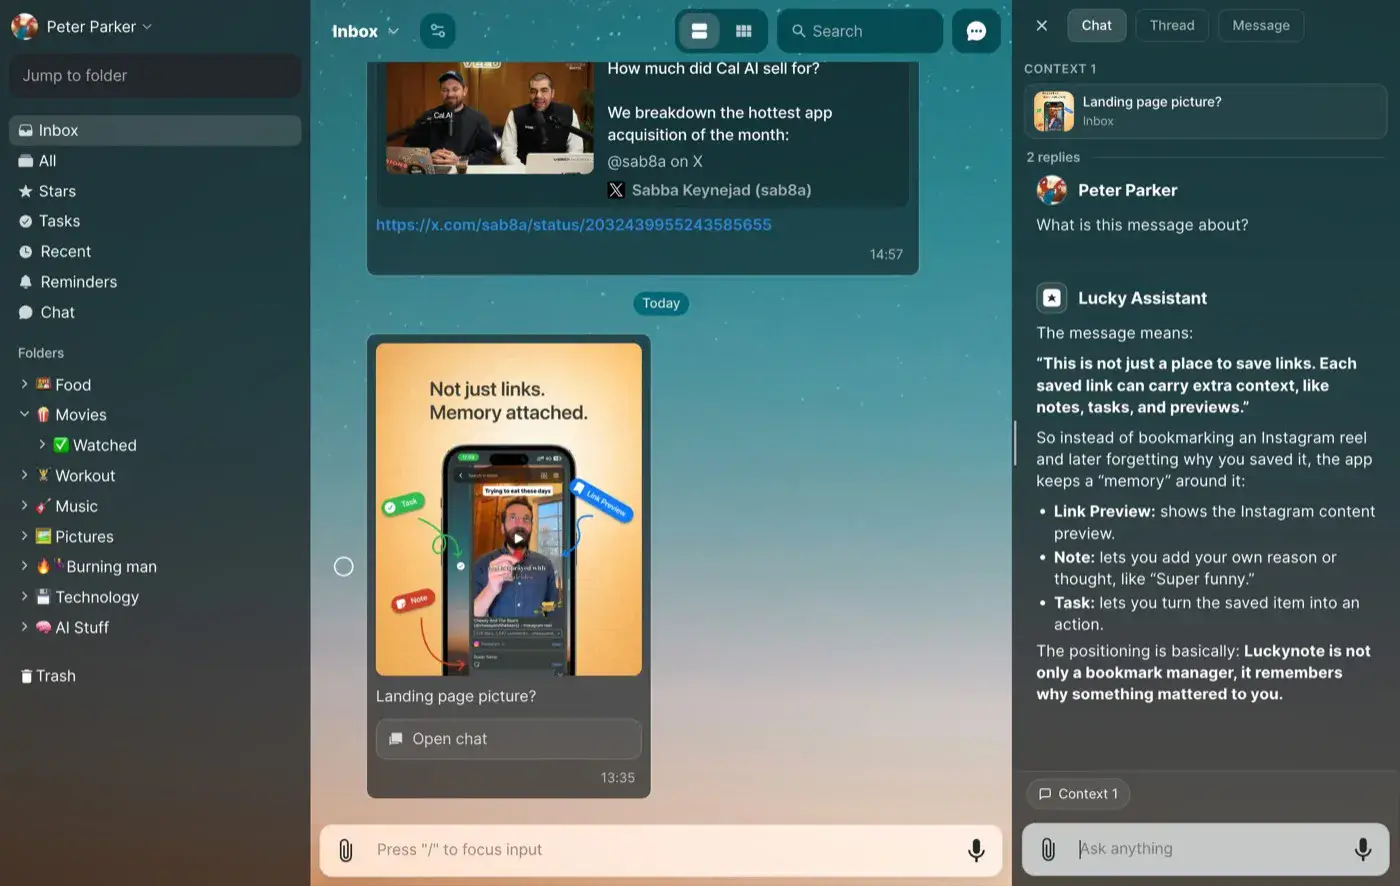Click the chat bubble button next to Search
This screenshot has width=1400, height=886.
tap(976, 31)
